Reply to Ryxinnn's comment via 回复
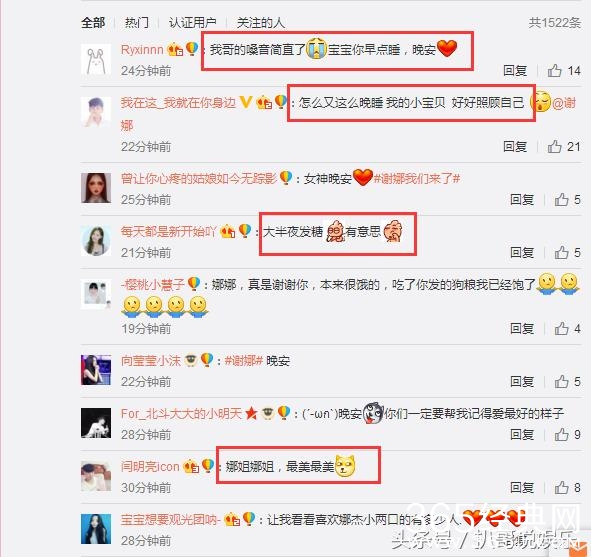Image resolution: width=591 pixels, height=557 pixels. (515, 70)
